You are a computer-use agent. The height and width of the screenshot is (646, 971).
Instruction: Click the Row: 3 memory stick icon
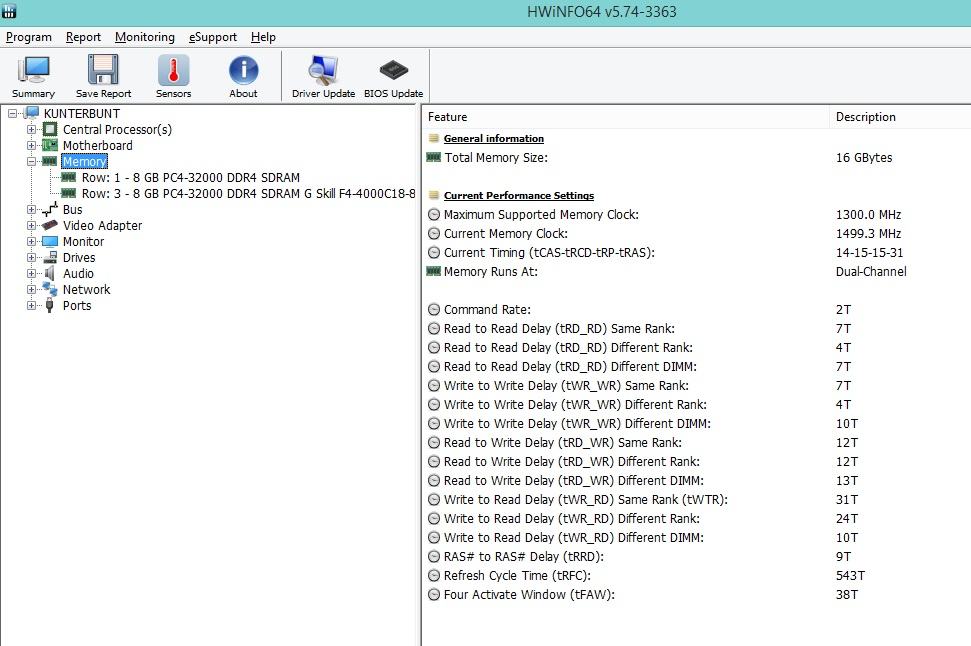pos(69,193)
